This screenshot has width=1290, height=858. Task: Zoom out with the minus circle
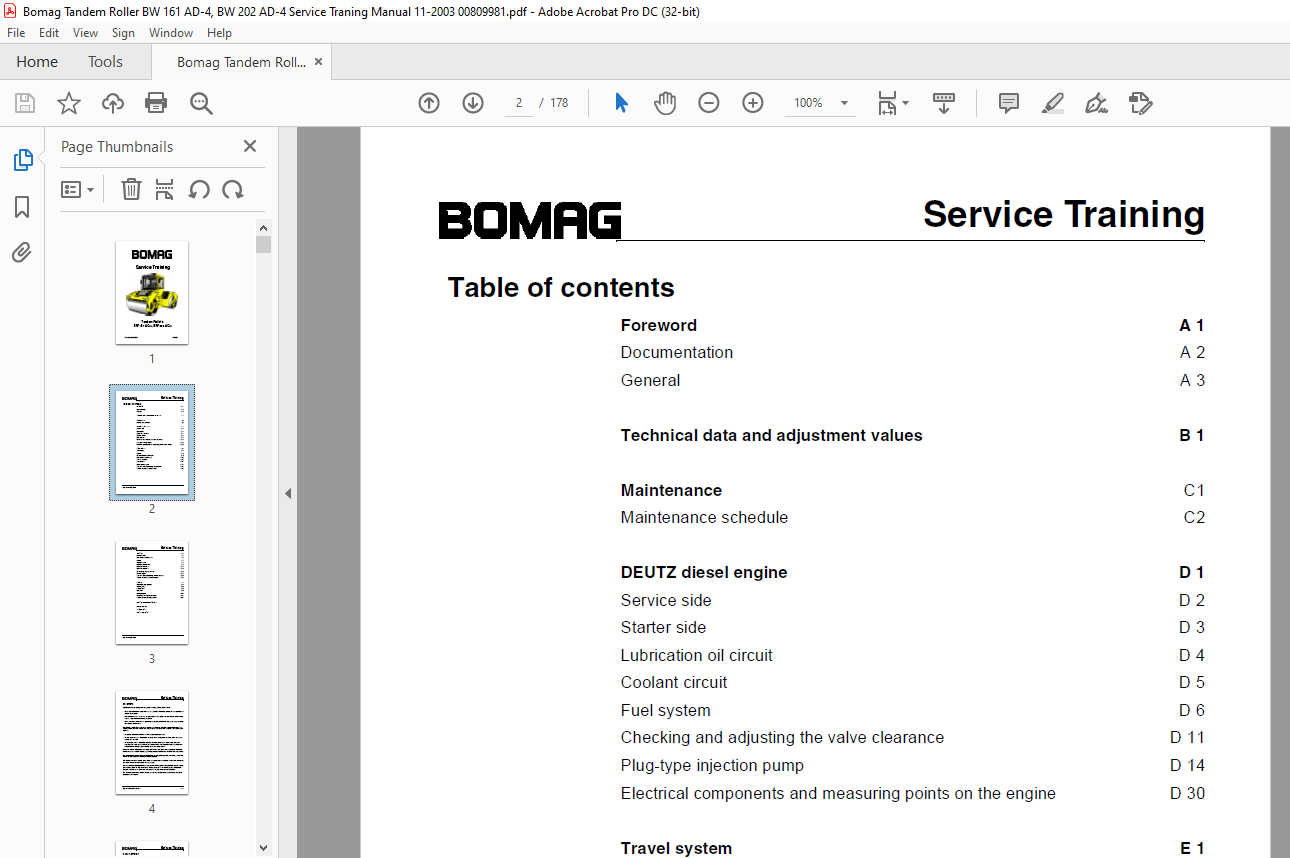[709, 103]
